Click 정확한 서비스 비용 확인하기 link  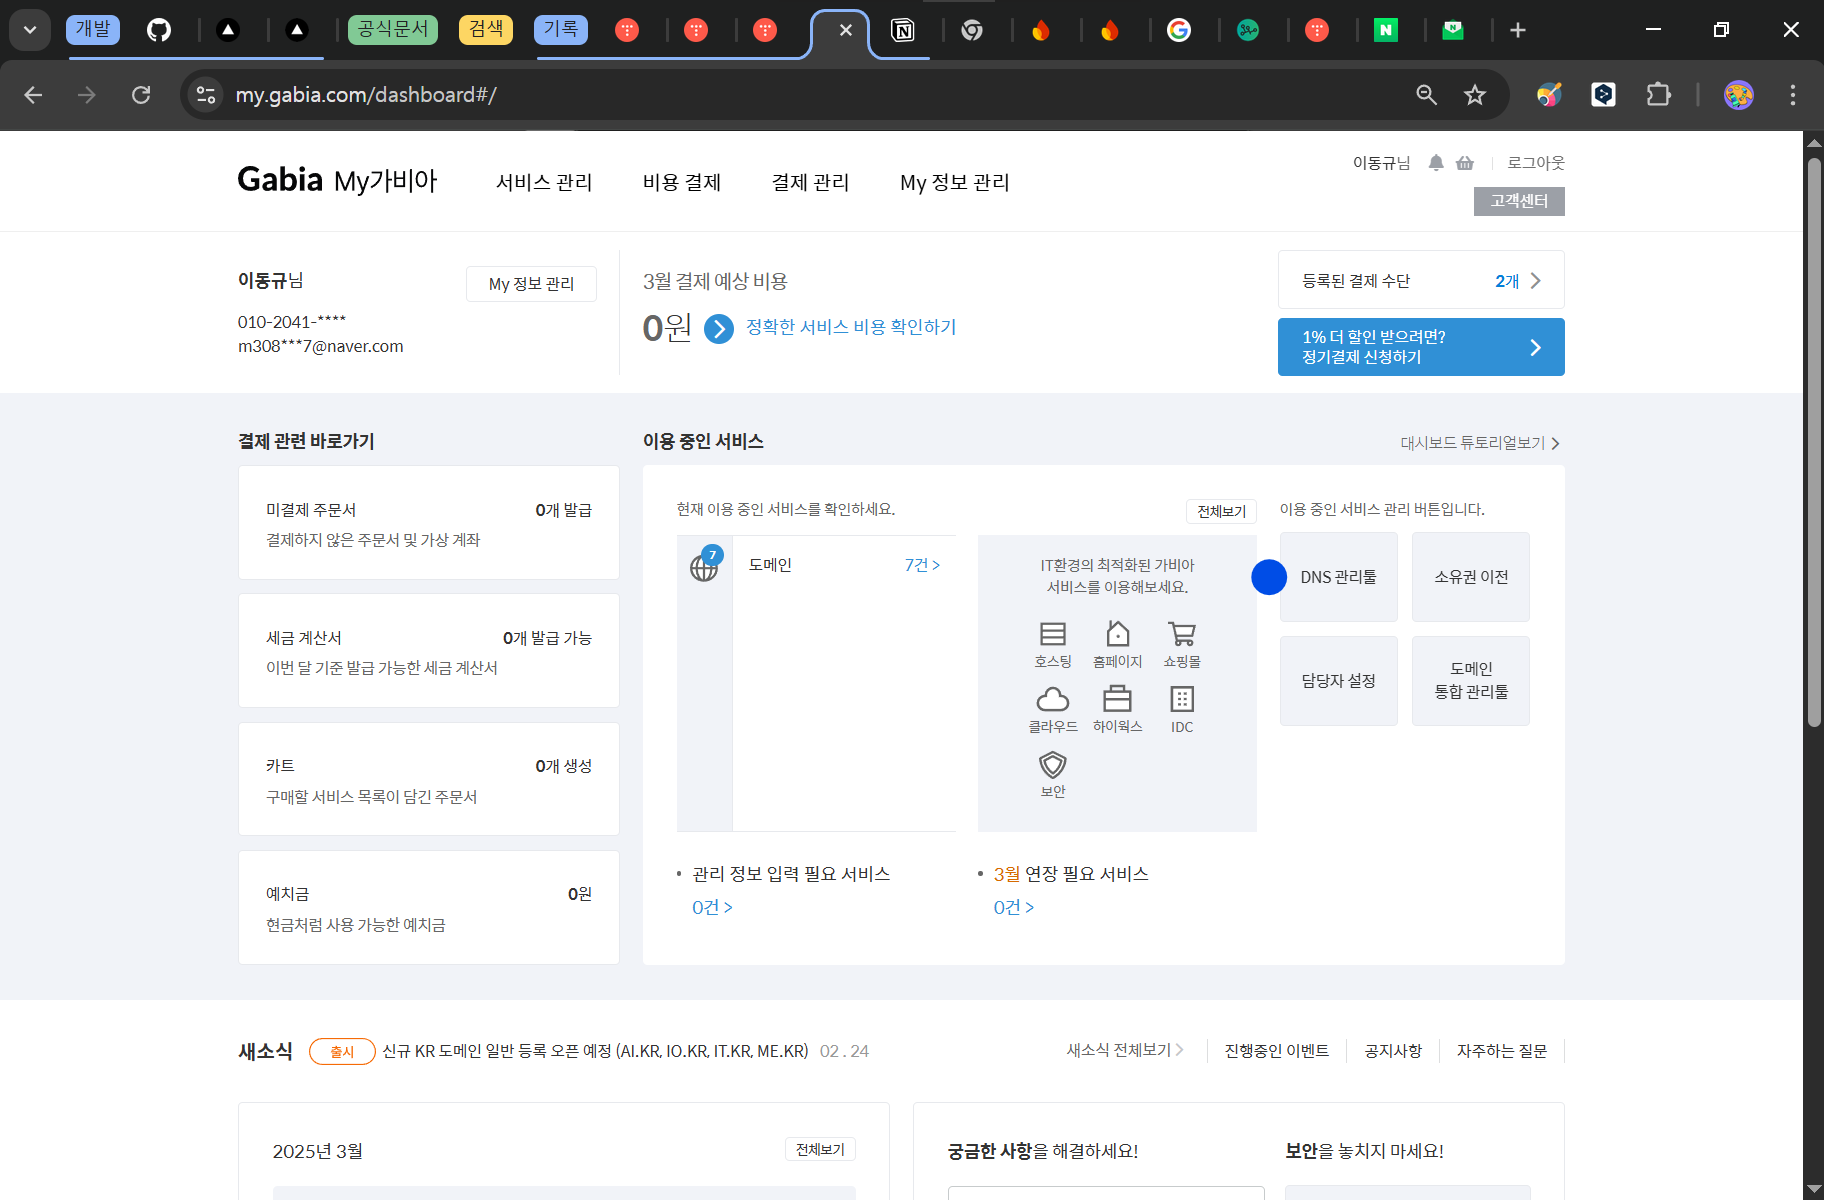click(851, 327)
